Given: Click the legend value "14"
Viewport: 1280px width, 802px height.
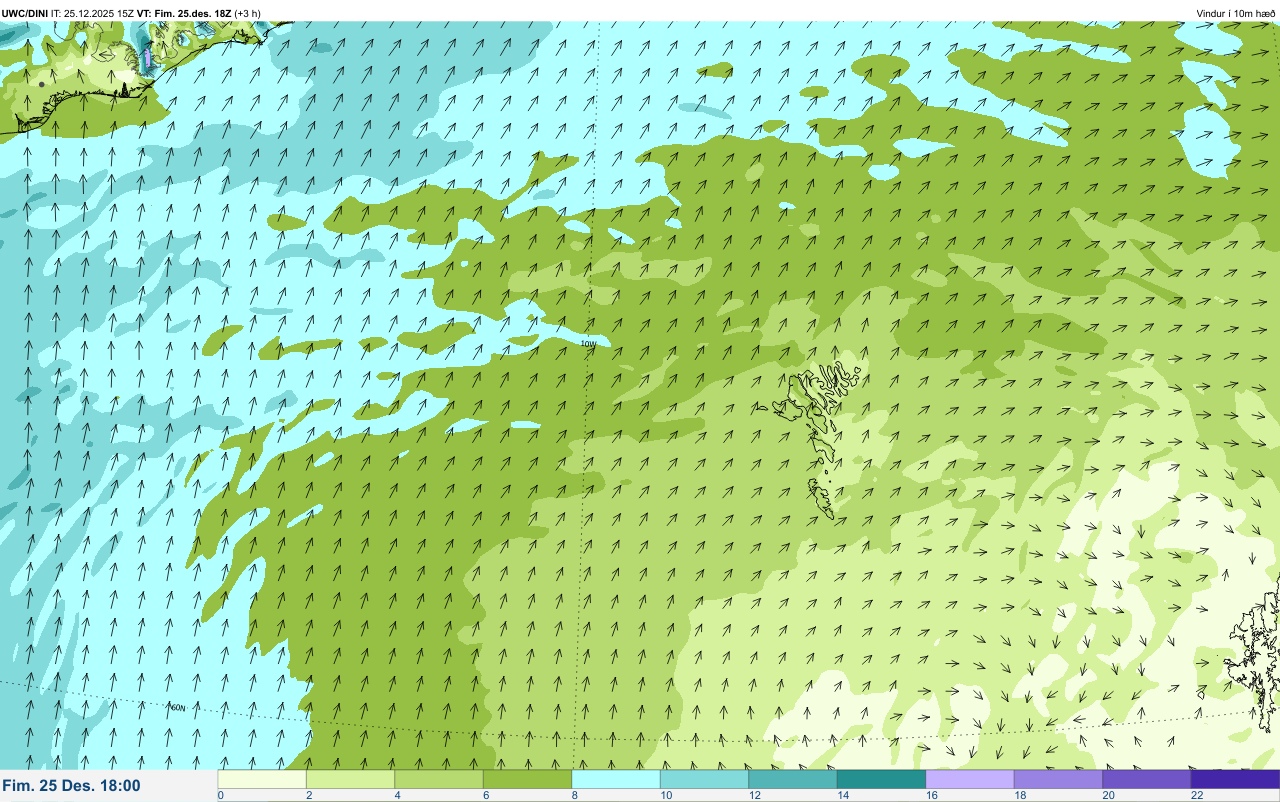Looking at the screenshot, I should [x=843, y=795].
